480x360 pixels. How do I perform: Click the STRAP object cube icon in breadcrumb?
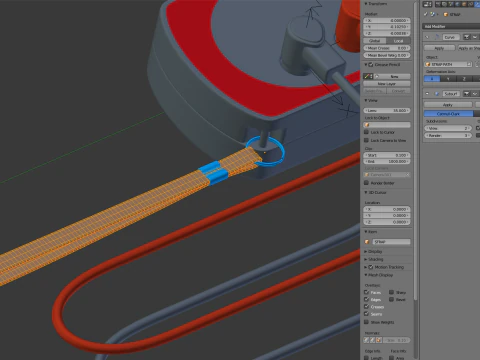[x=446, y=14]
